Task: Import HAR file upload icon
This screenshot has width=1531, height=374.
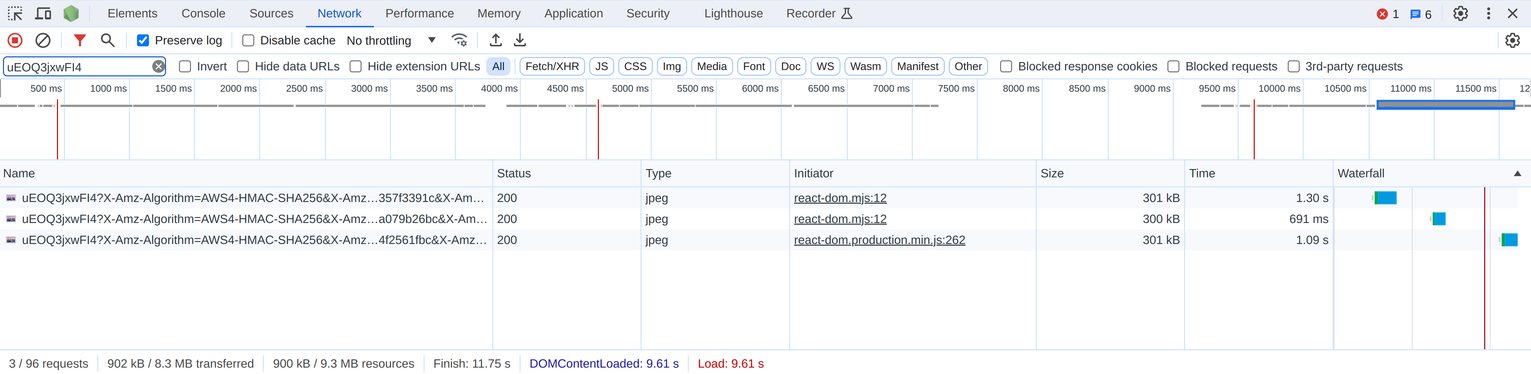Action: (496, 40)
